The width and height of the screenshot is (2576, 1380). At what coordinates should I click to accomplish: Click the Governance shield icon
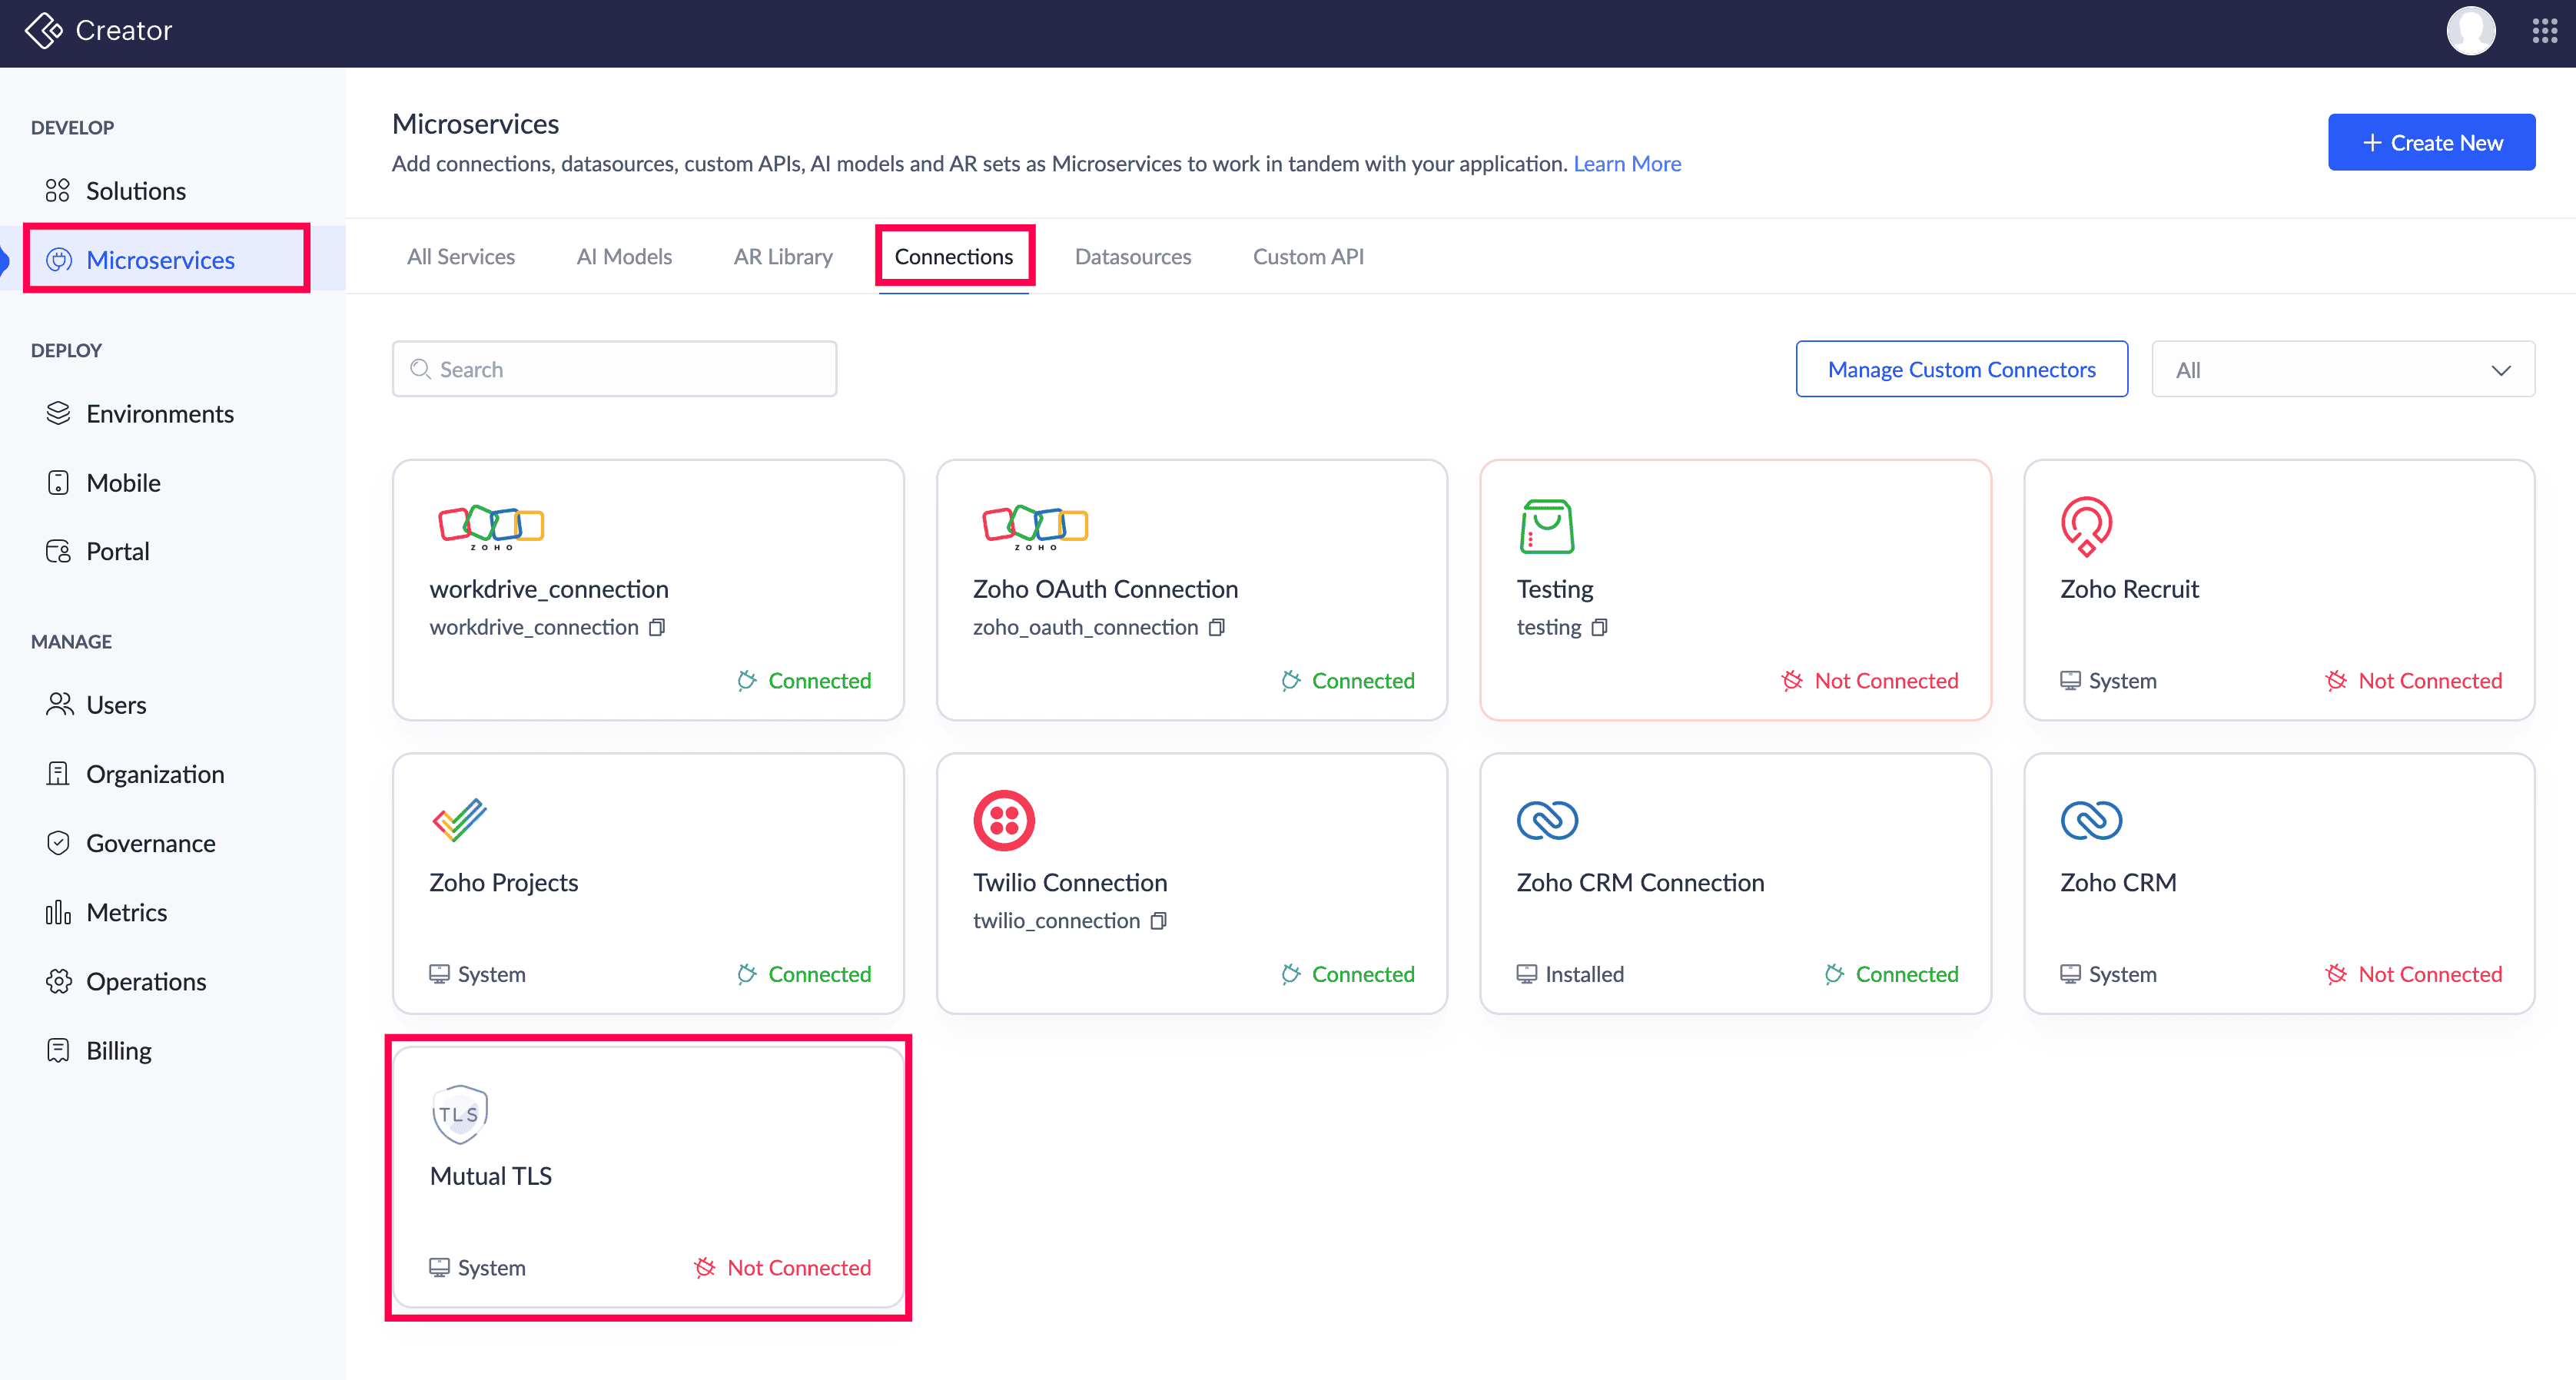point(58,843)
